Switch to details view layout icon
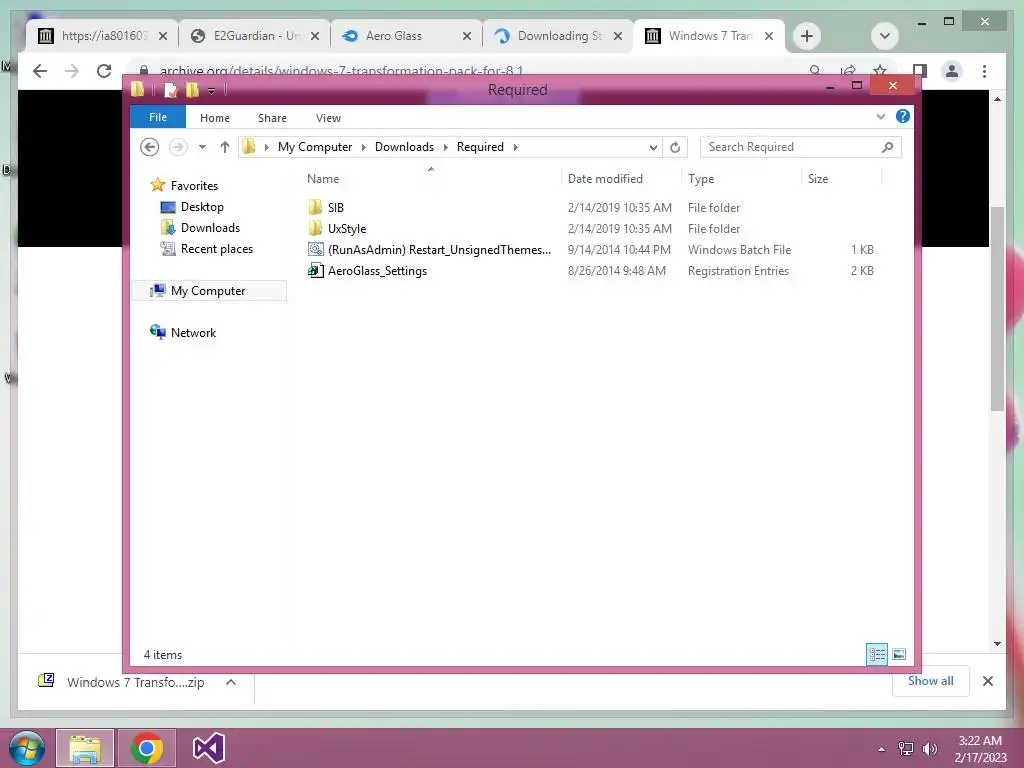This screenshot has height=768, width=1024. click(877, 654)
